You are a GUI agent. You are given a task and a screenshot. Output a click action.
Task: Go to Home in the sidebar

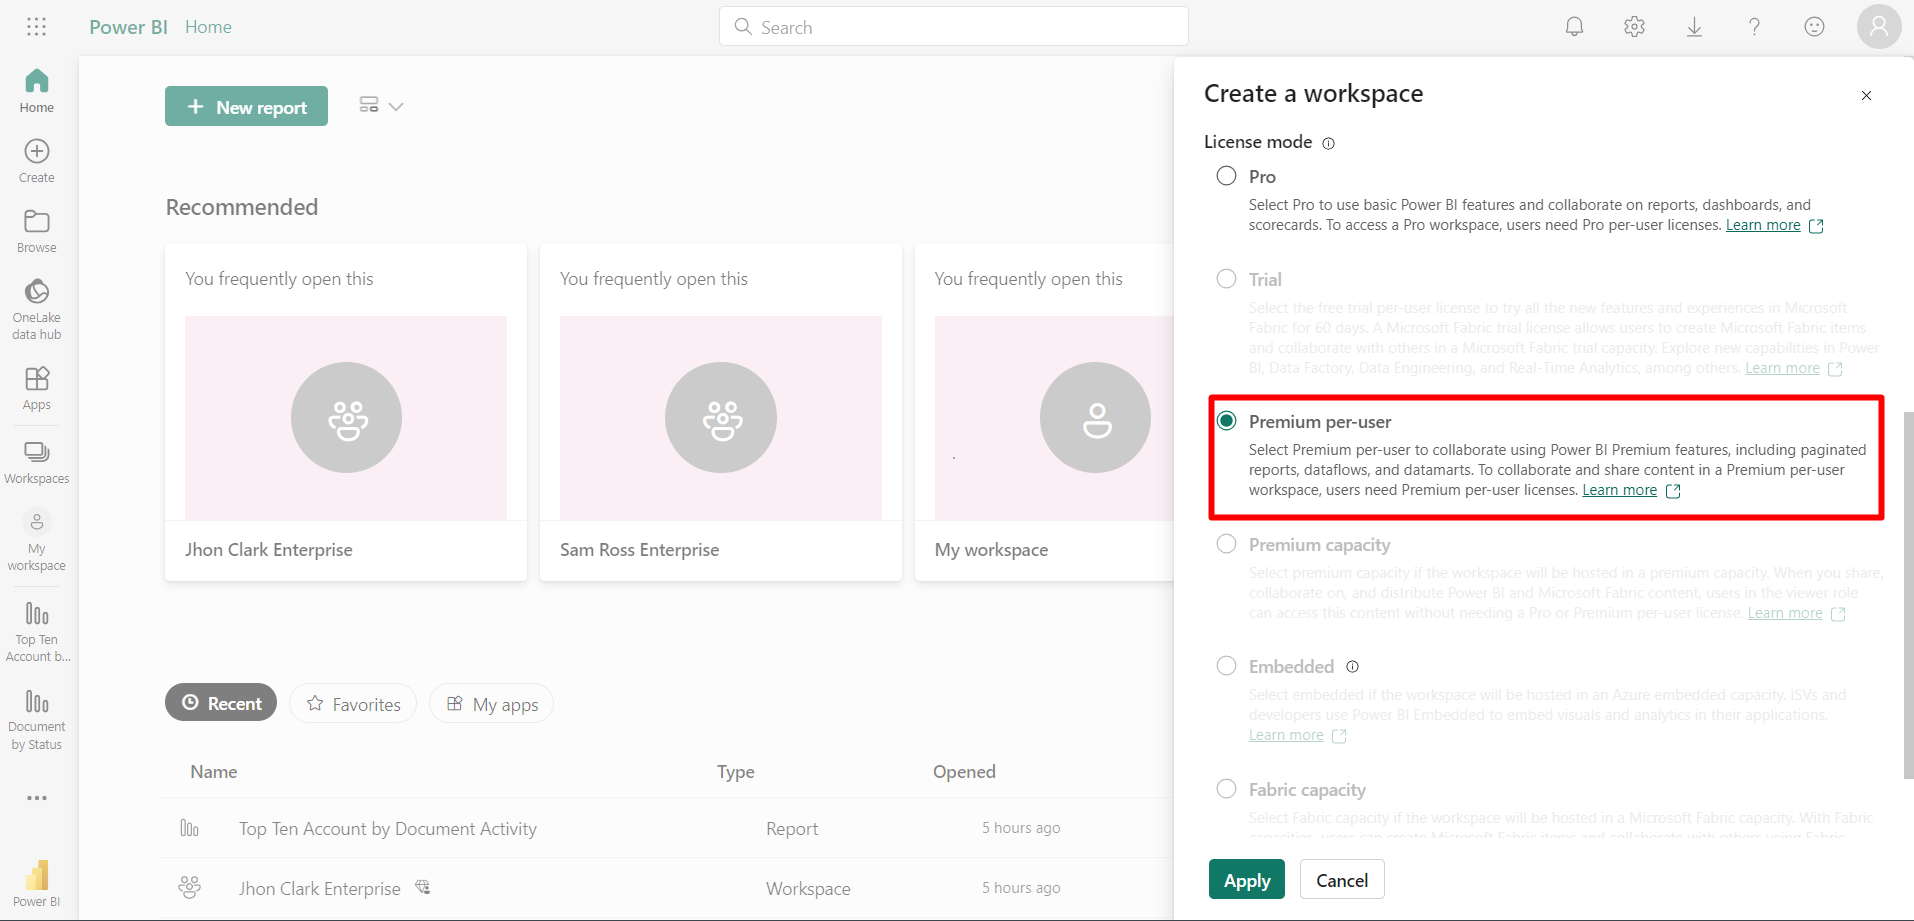click(37, 90)
